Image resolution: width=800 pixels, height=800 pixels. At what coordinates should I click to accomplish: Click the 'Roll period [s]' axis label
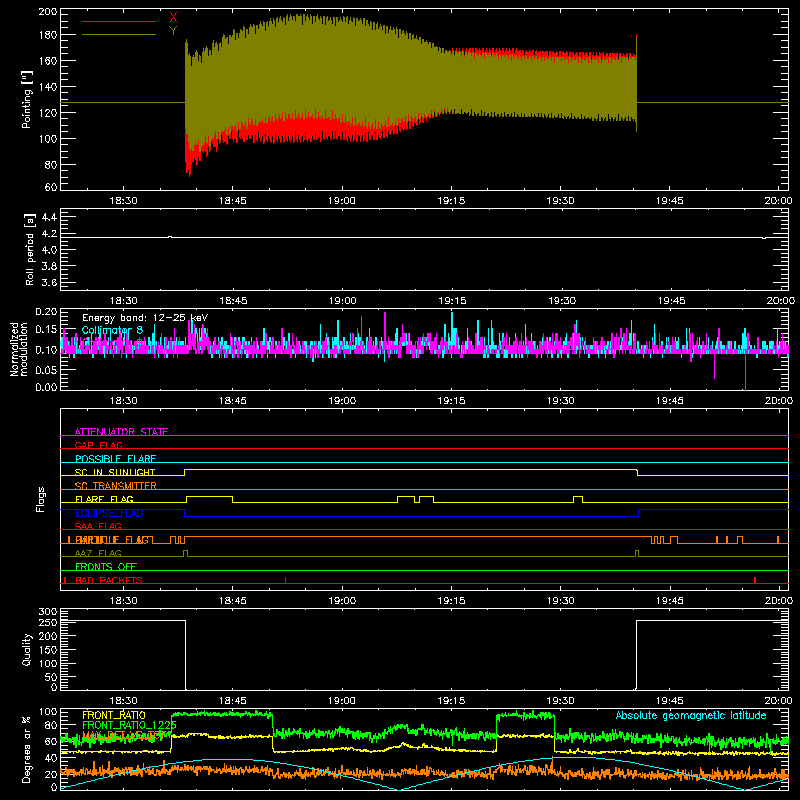pos(29,249)
